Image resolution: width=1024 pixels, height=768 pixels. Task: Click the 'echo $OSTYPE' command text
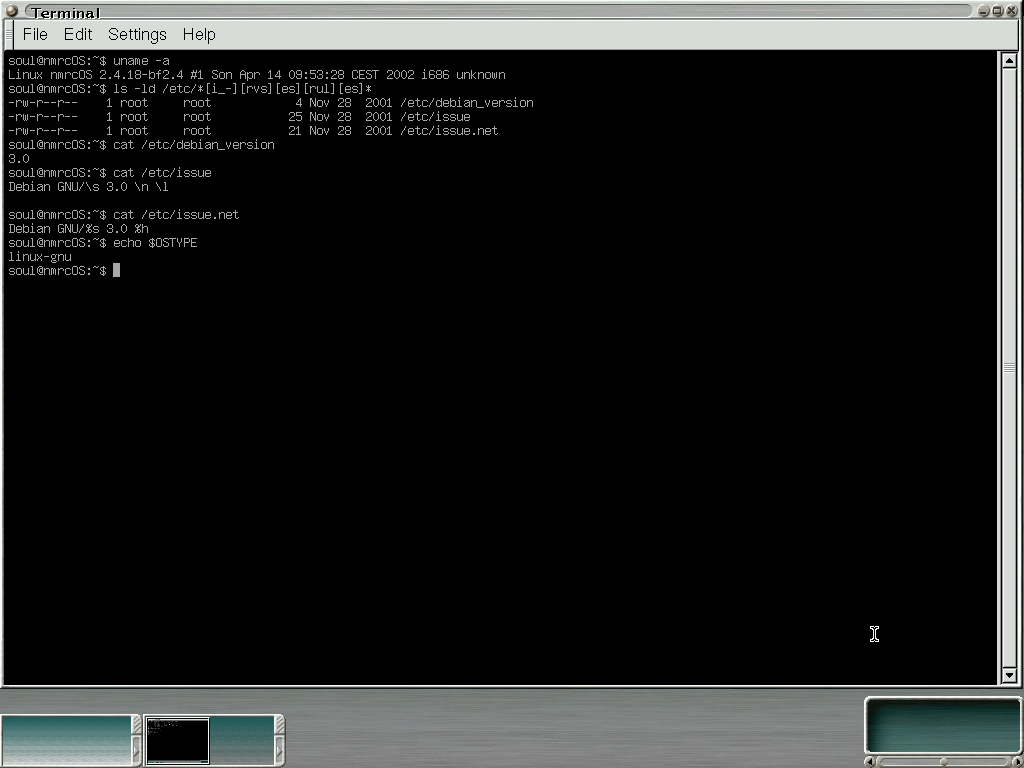155,243
